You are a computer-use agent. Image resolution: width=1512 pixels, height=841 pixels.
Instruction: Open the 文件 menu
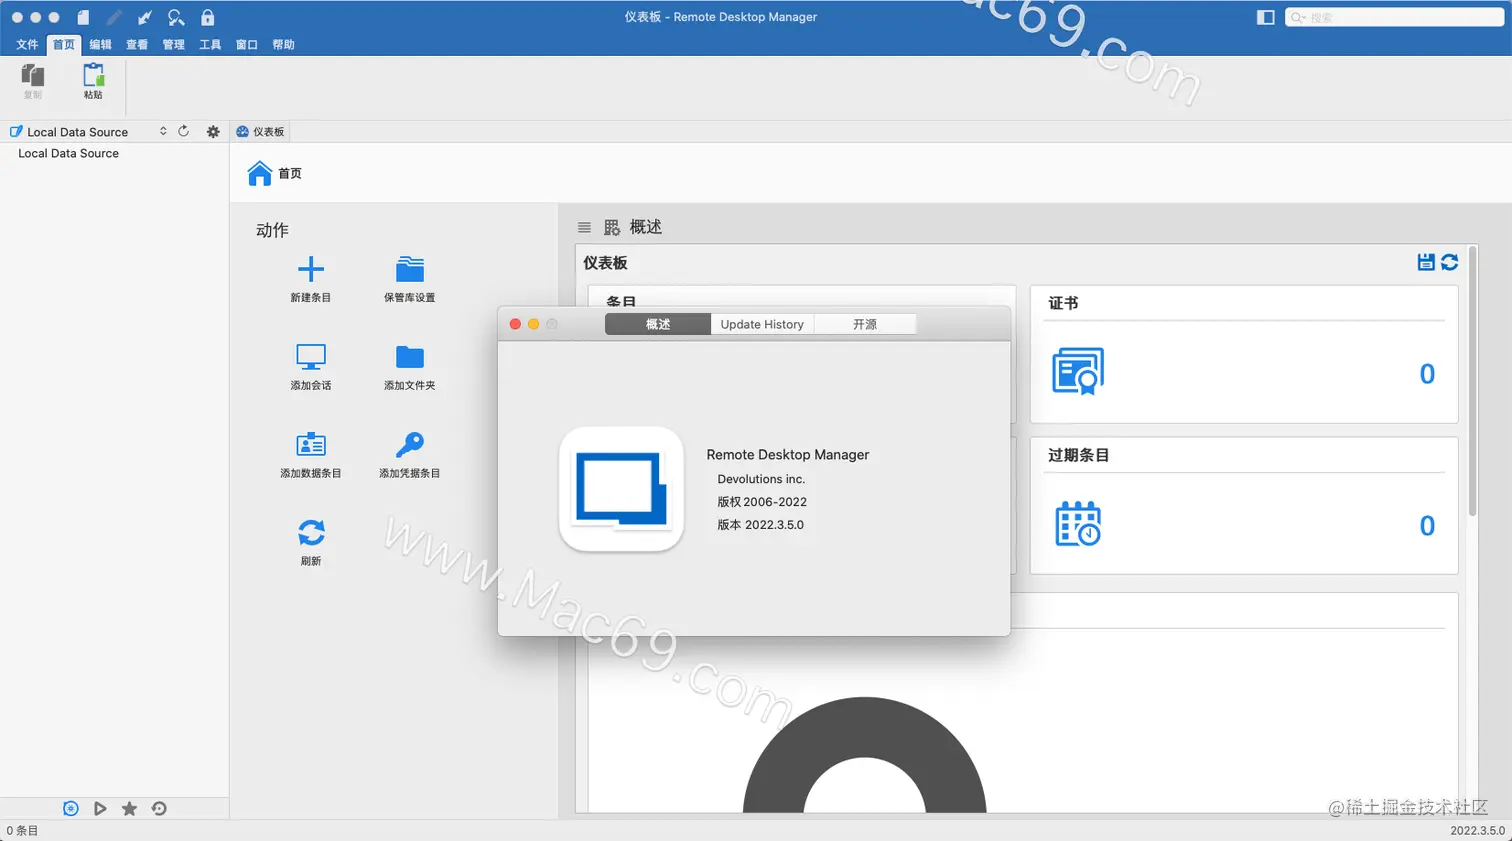click(x=27, y=44)
